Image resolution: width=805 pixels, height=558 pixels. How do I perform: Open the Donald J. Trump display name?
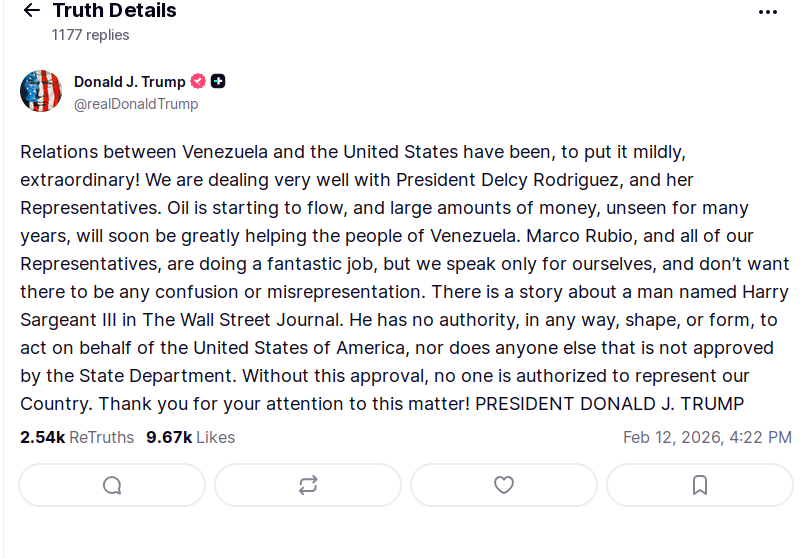pos(129,82)
